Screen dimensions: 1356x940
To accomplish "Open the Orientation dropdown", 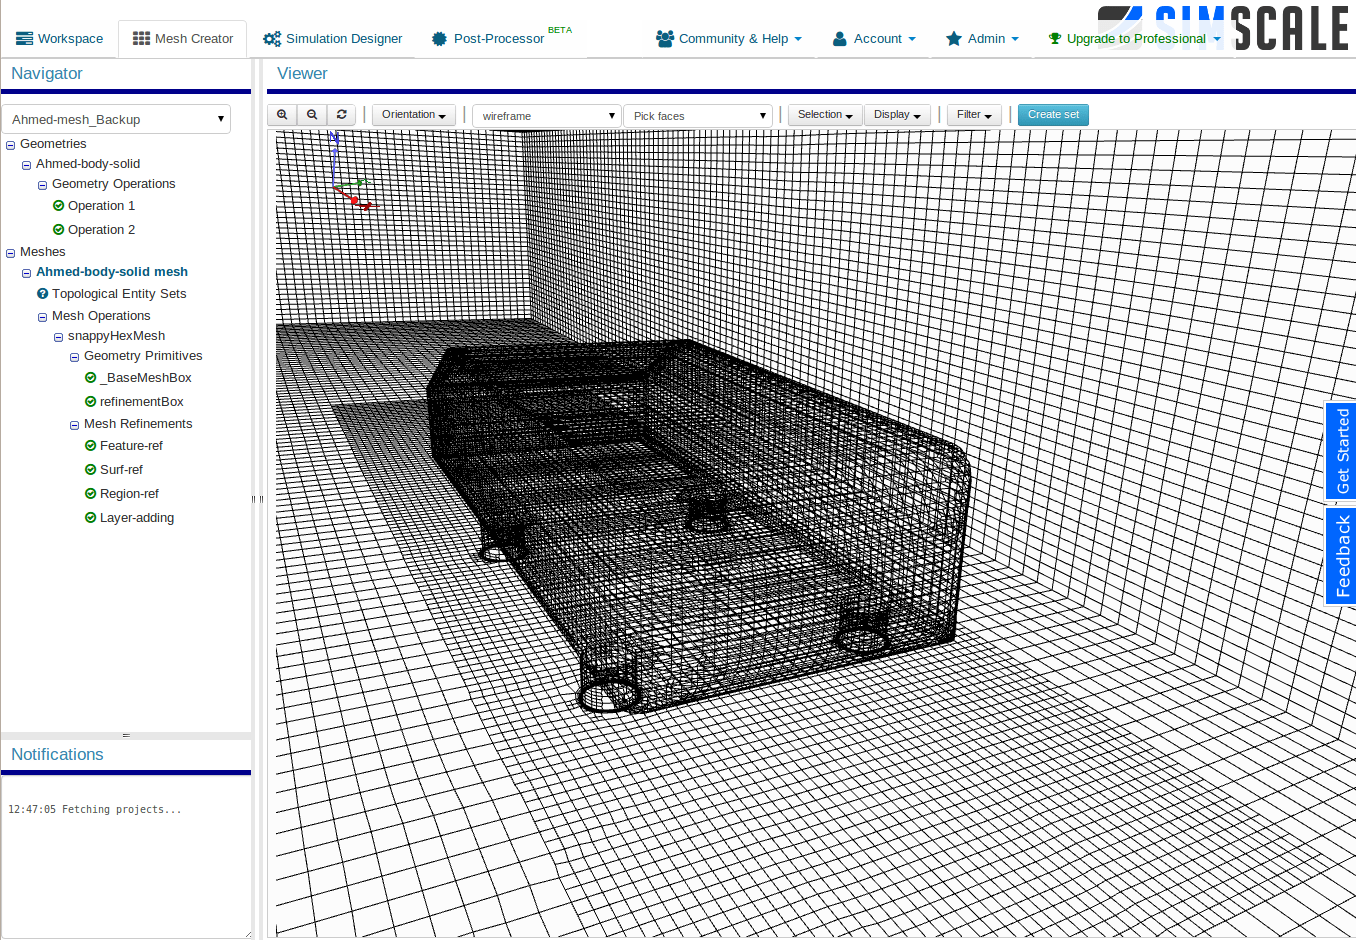I will tap(413, 114).
